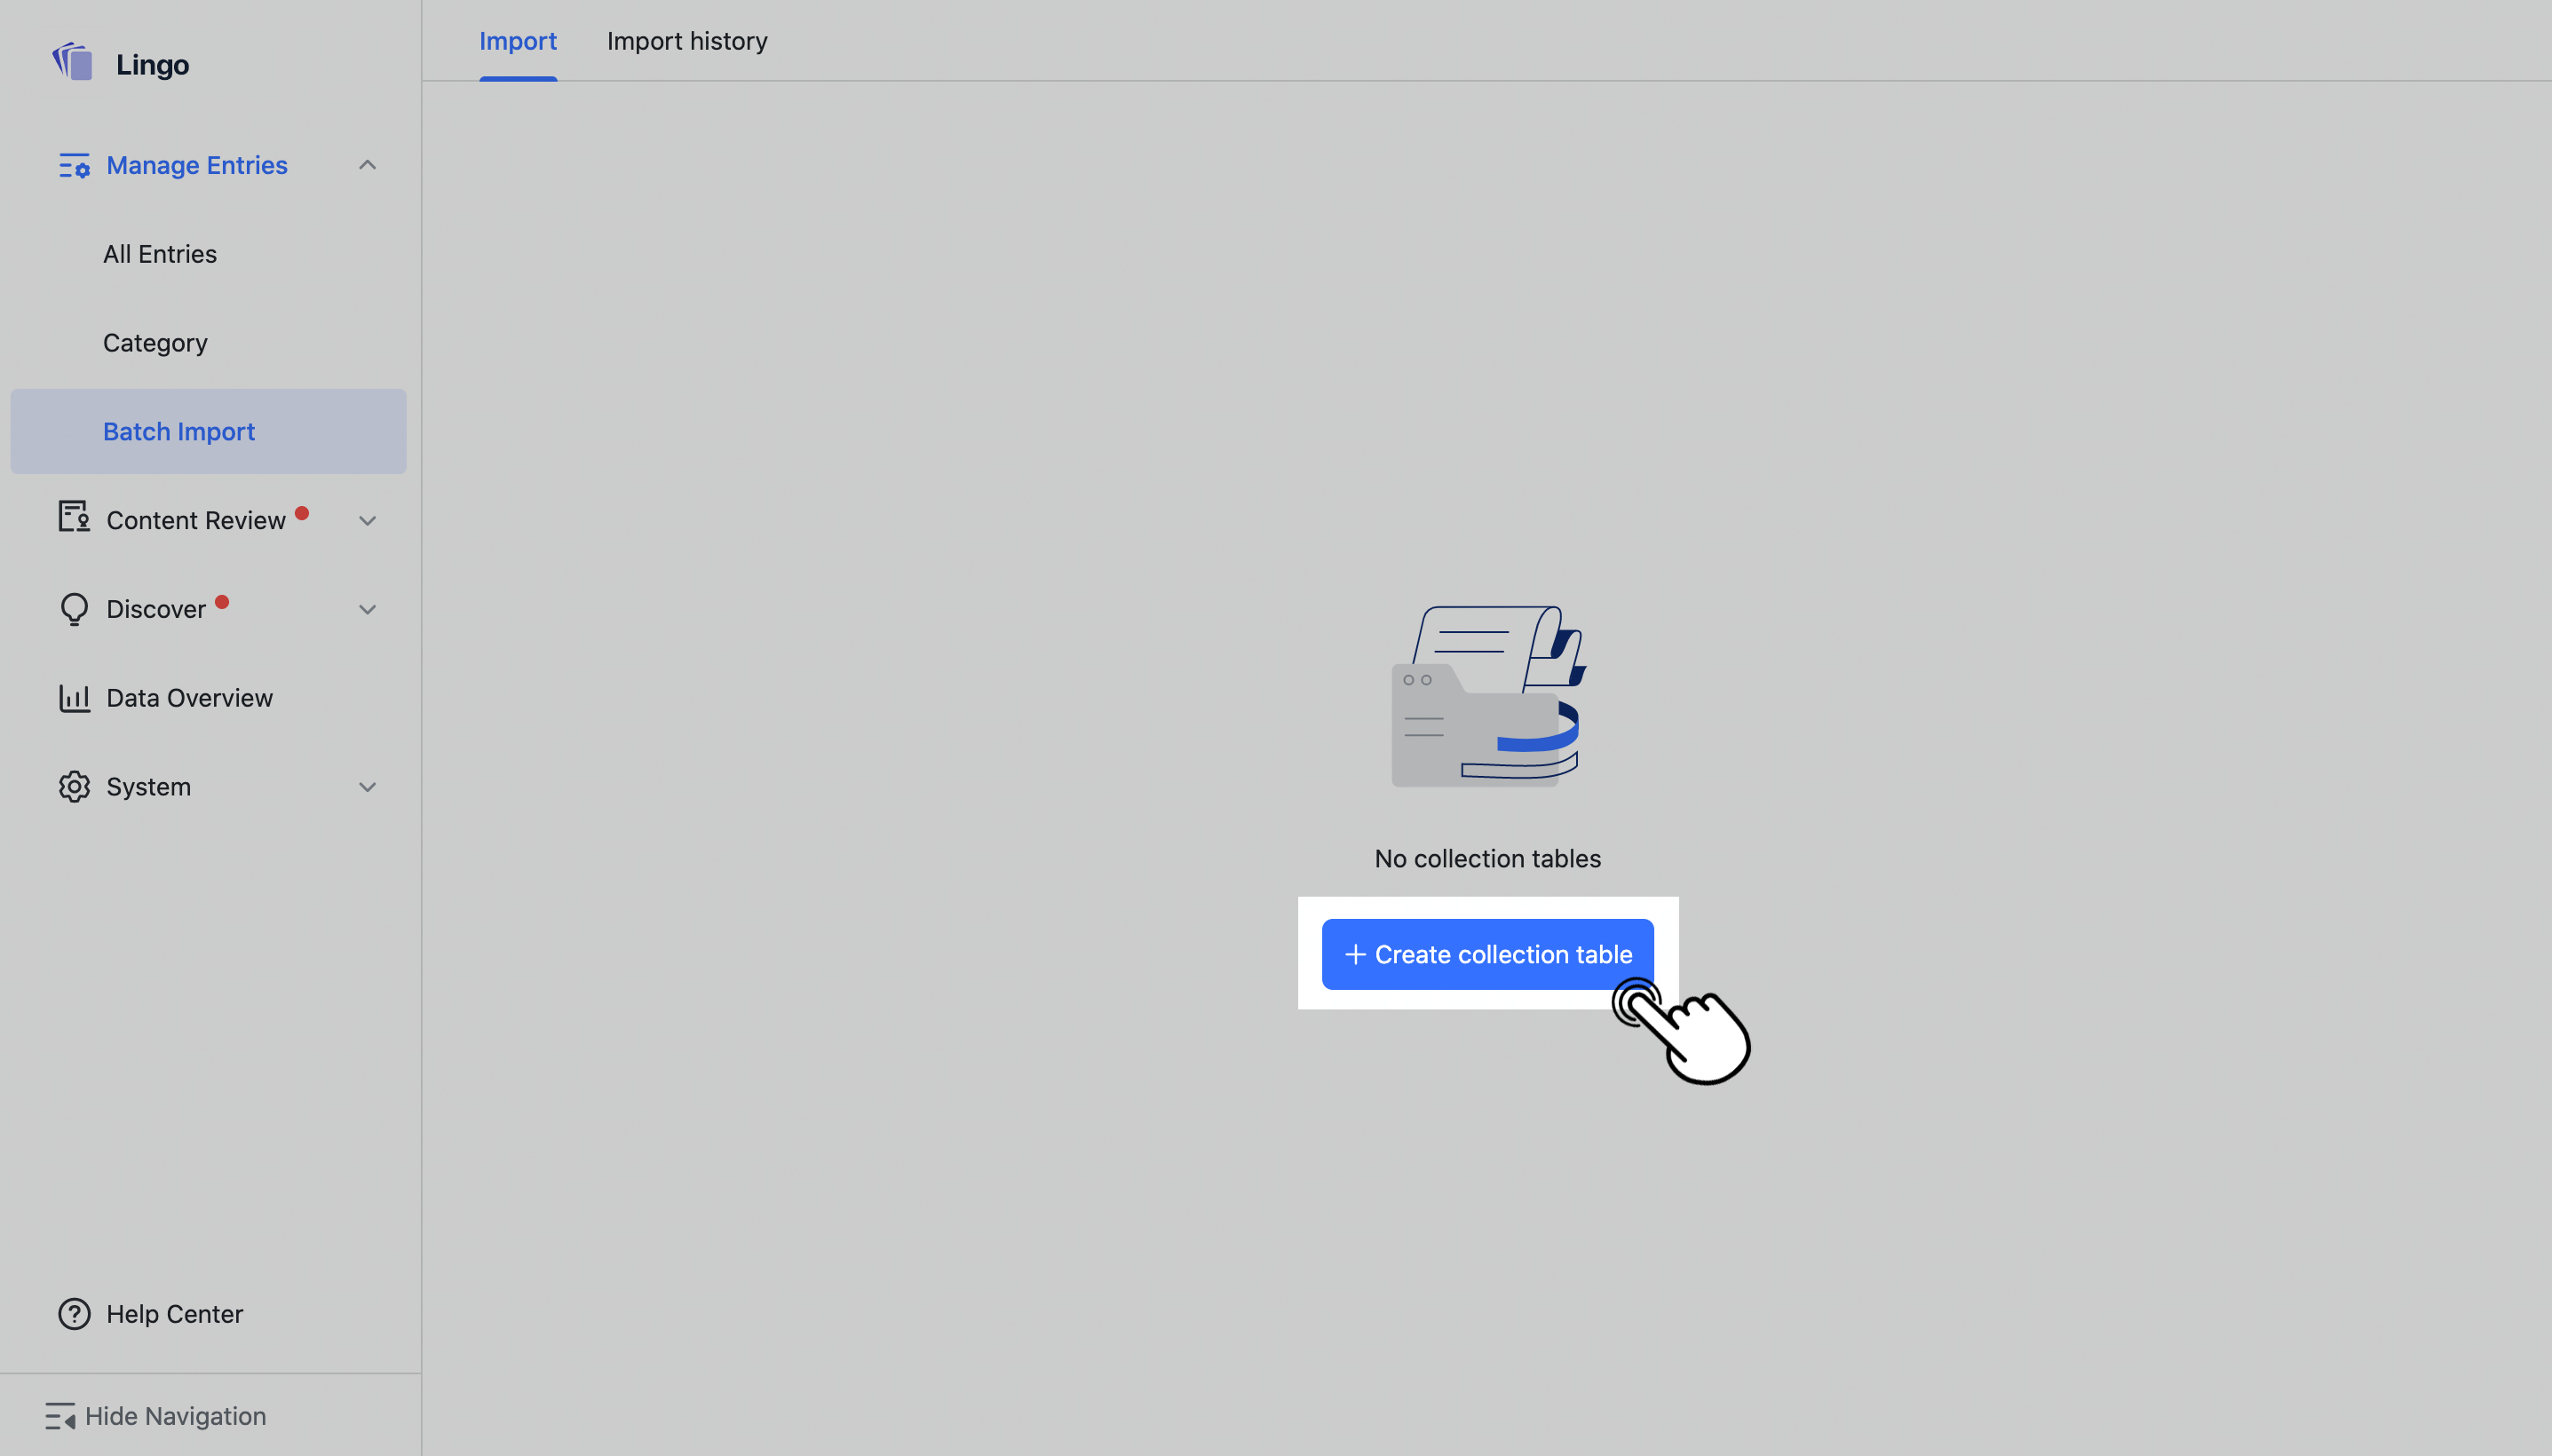This screenshot has height=1456, width=2552.
Task: Click the Lingo app logo
Action: (x=71, y=62)
